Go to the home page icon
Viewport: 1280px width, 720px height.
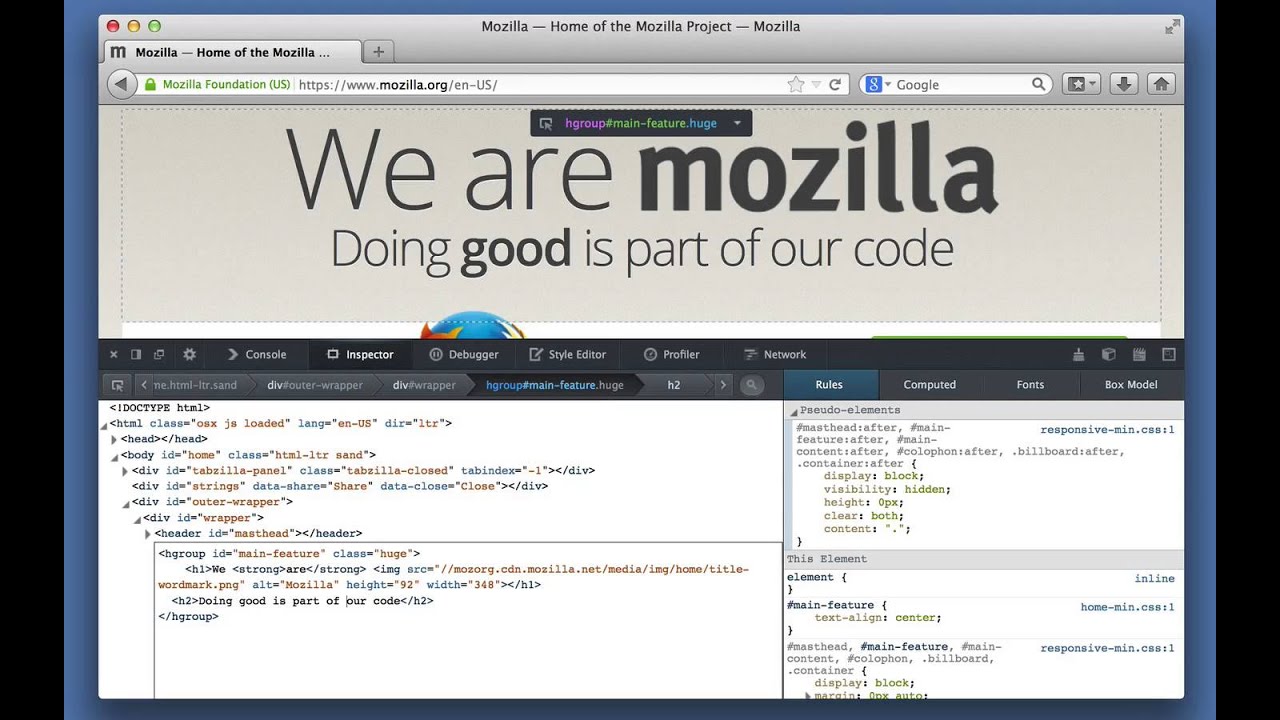pyautogui.click(x=1161, y=85)
